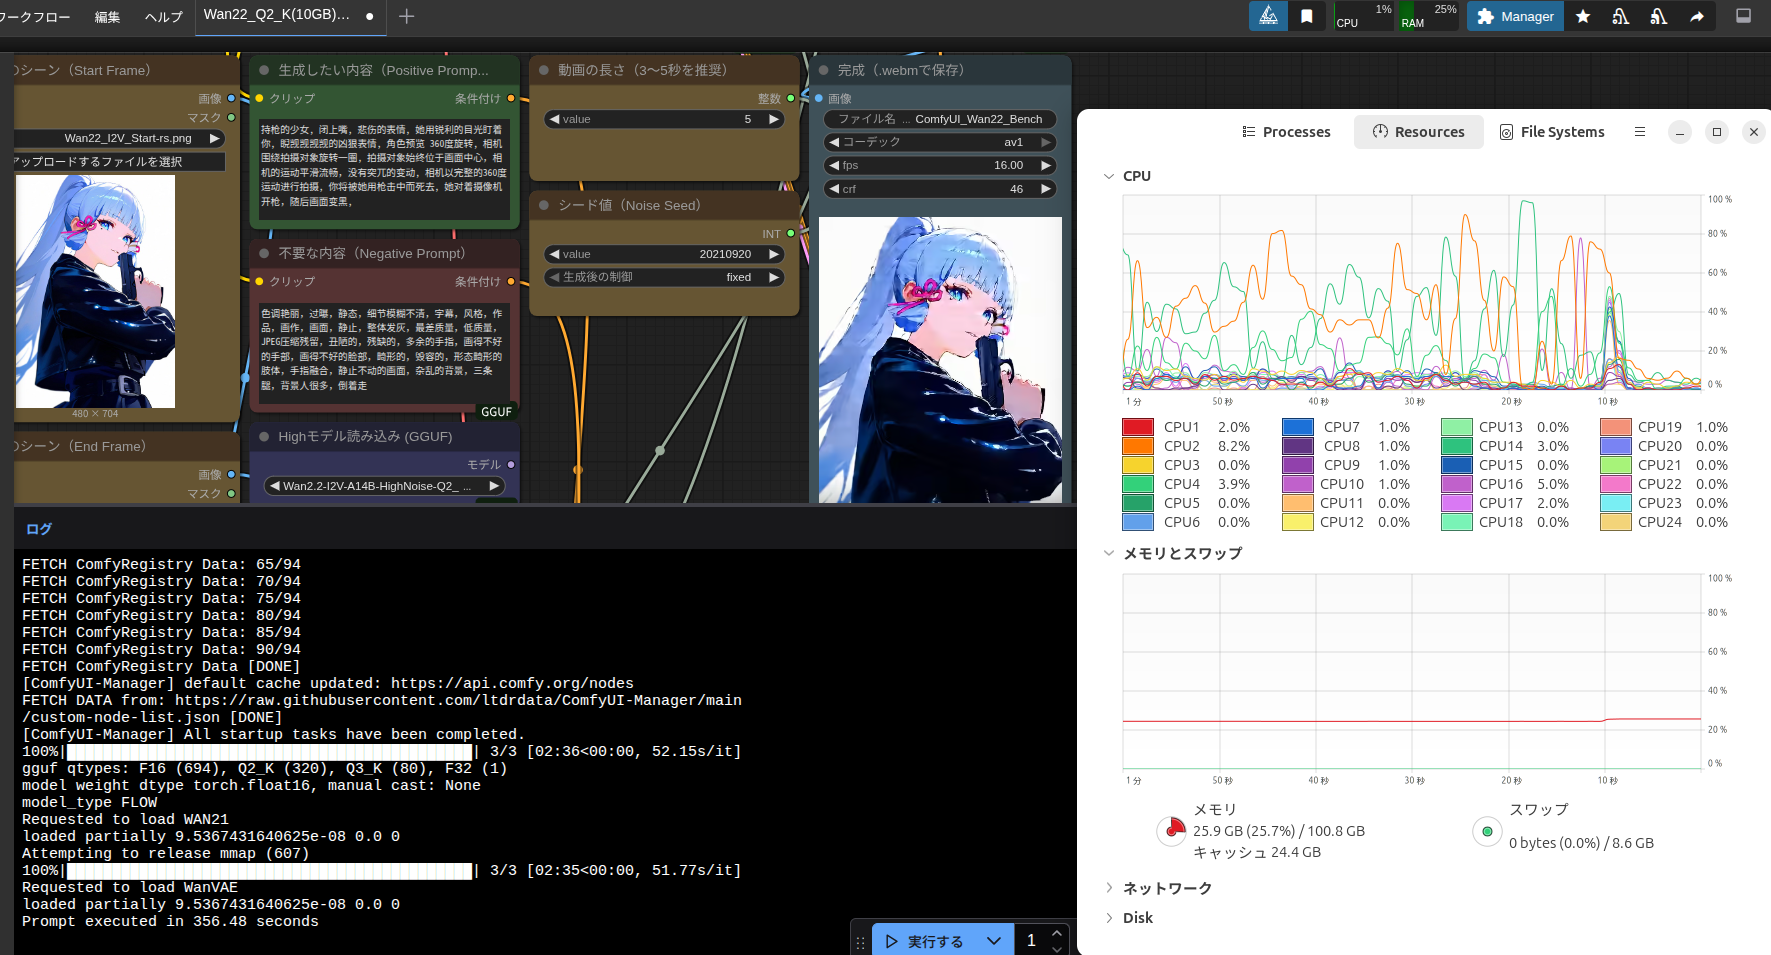Open the dropdown chevron beside 実行する
Screen dimensions: 1771x955
993,941
